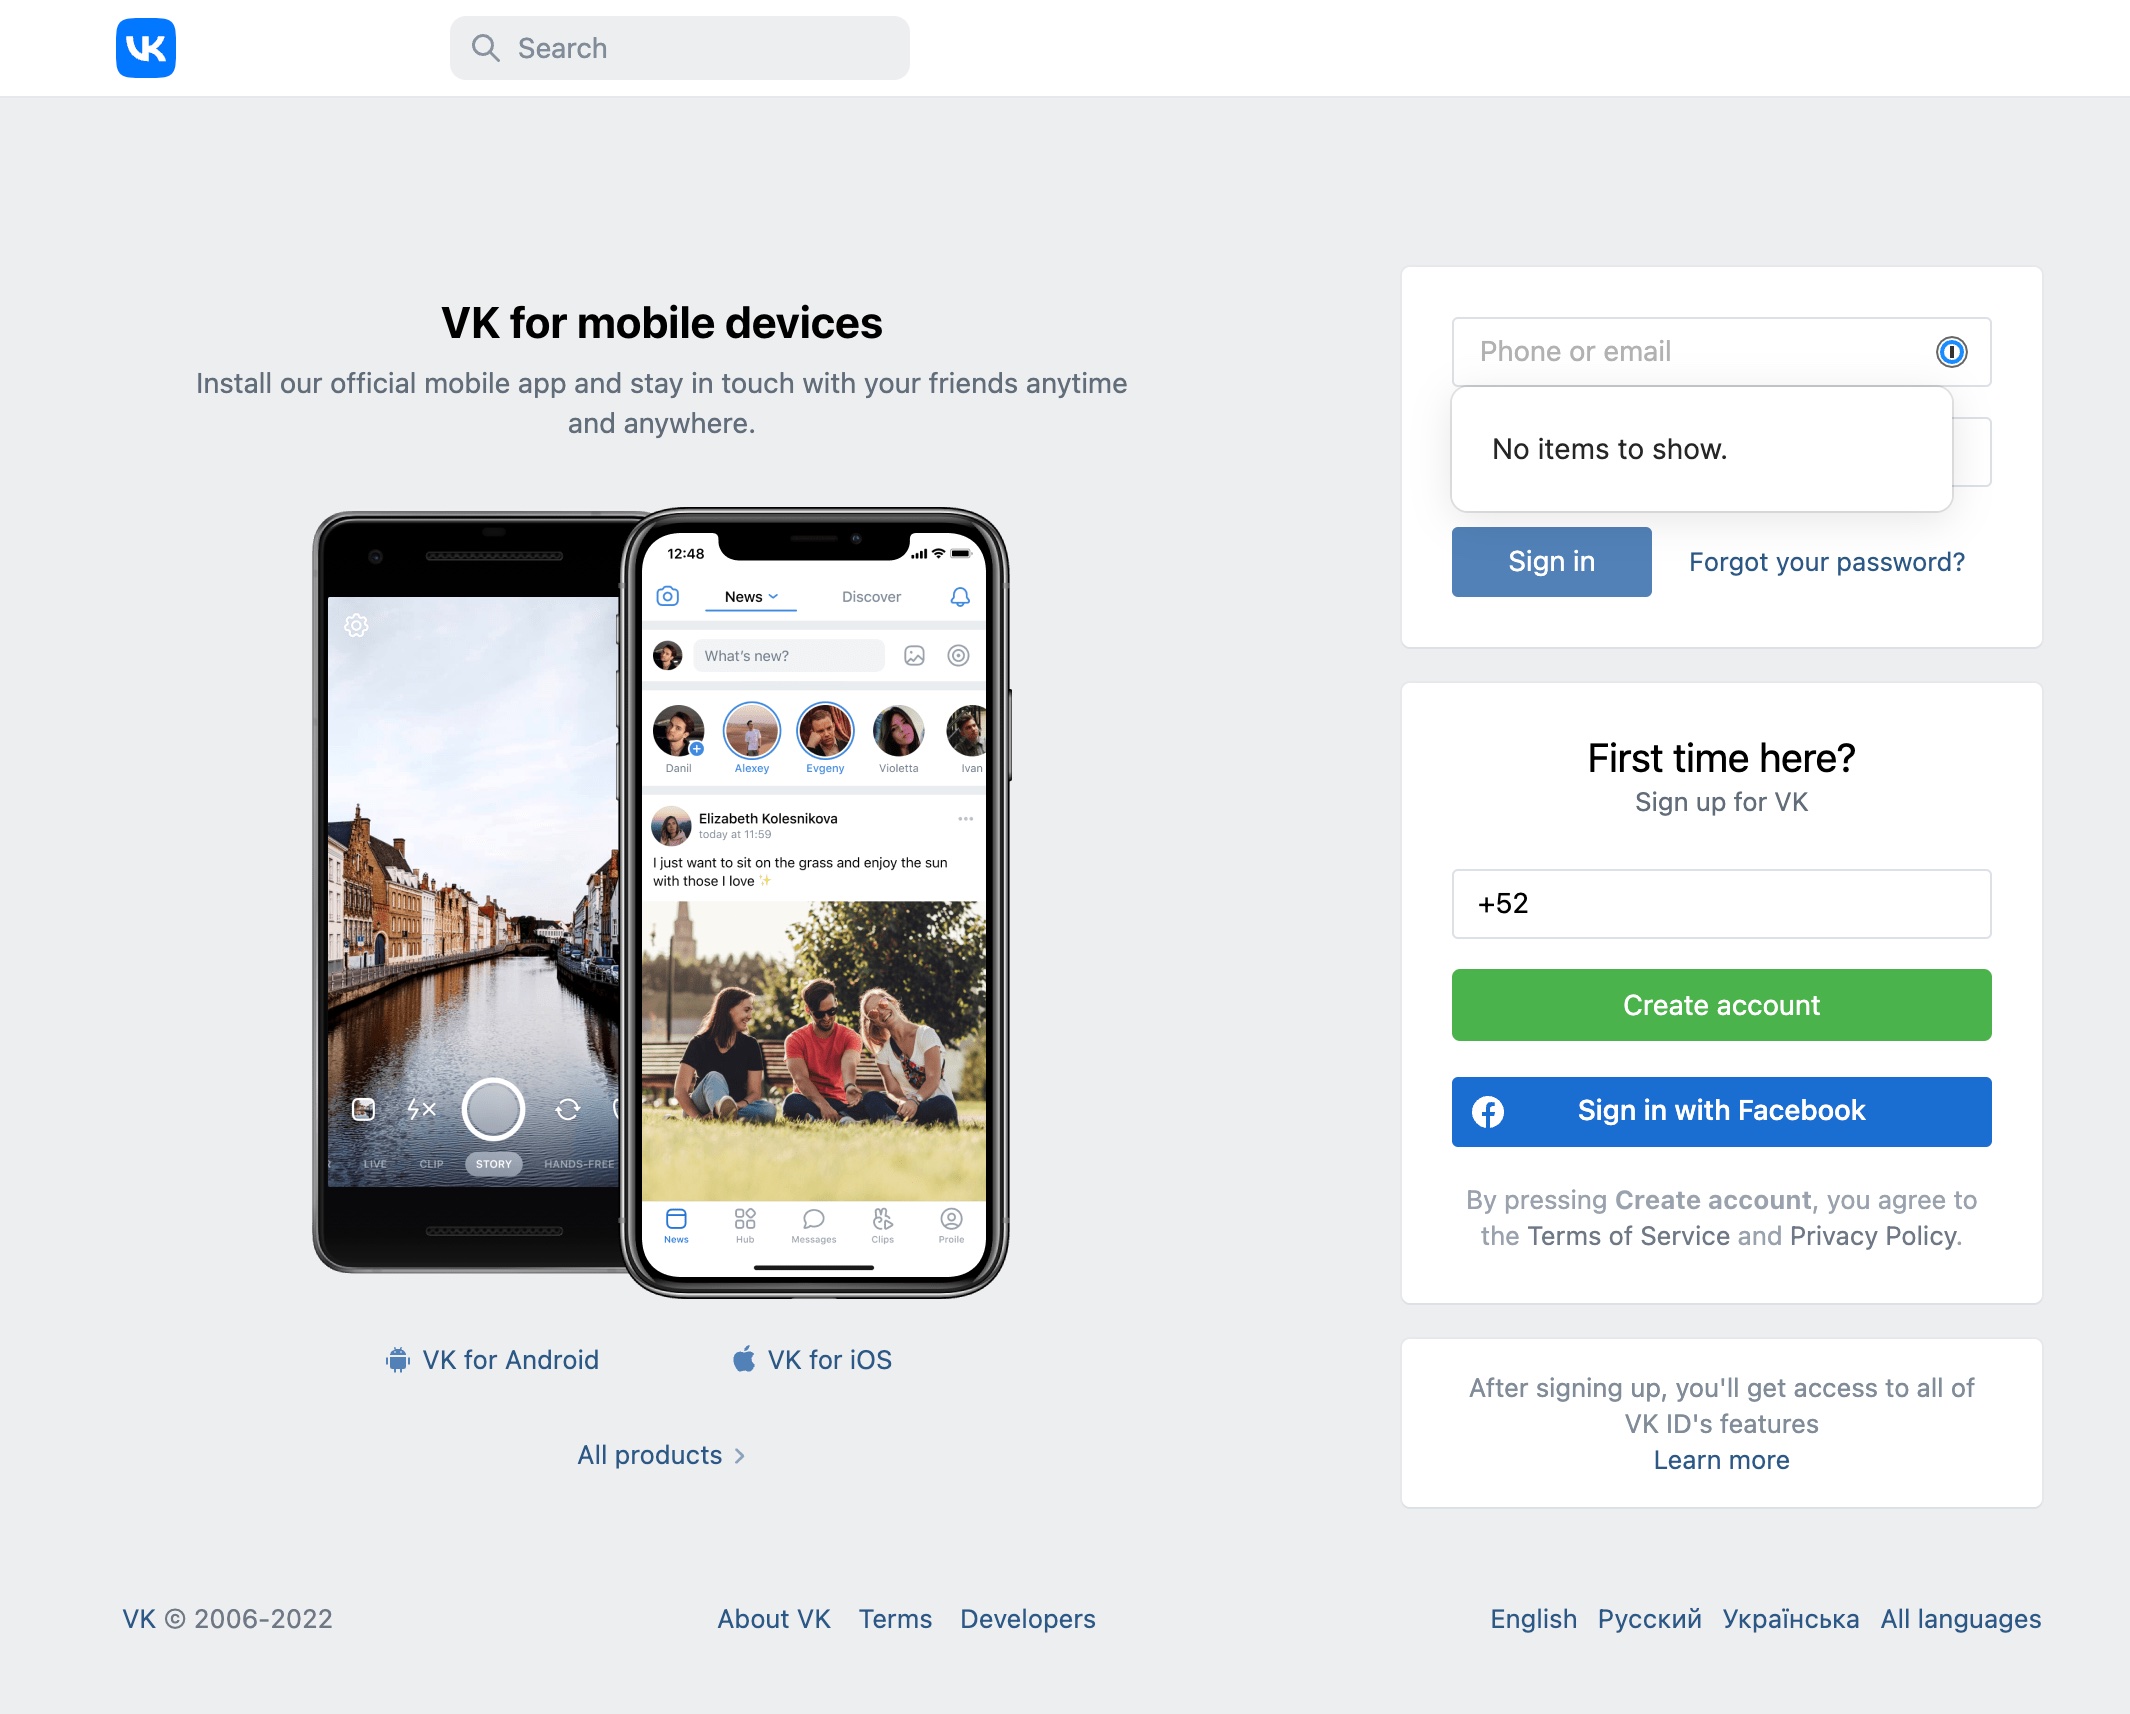Click 'All languages' dropdown at bottom right
The image size is (2130, 1714).
coord(1962,1616)
